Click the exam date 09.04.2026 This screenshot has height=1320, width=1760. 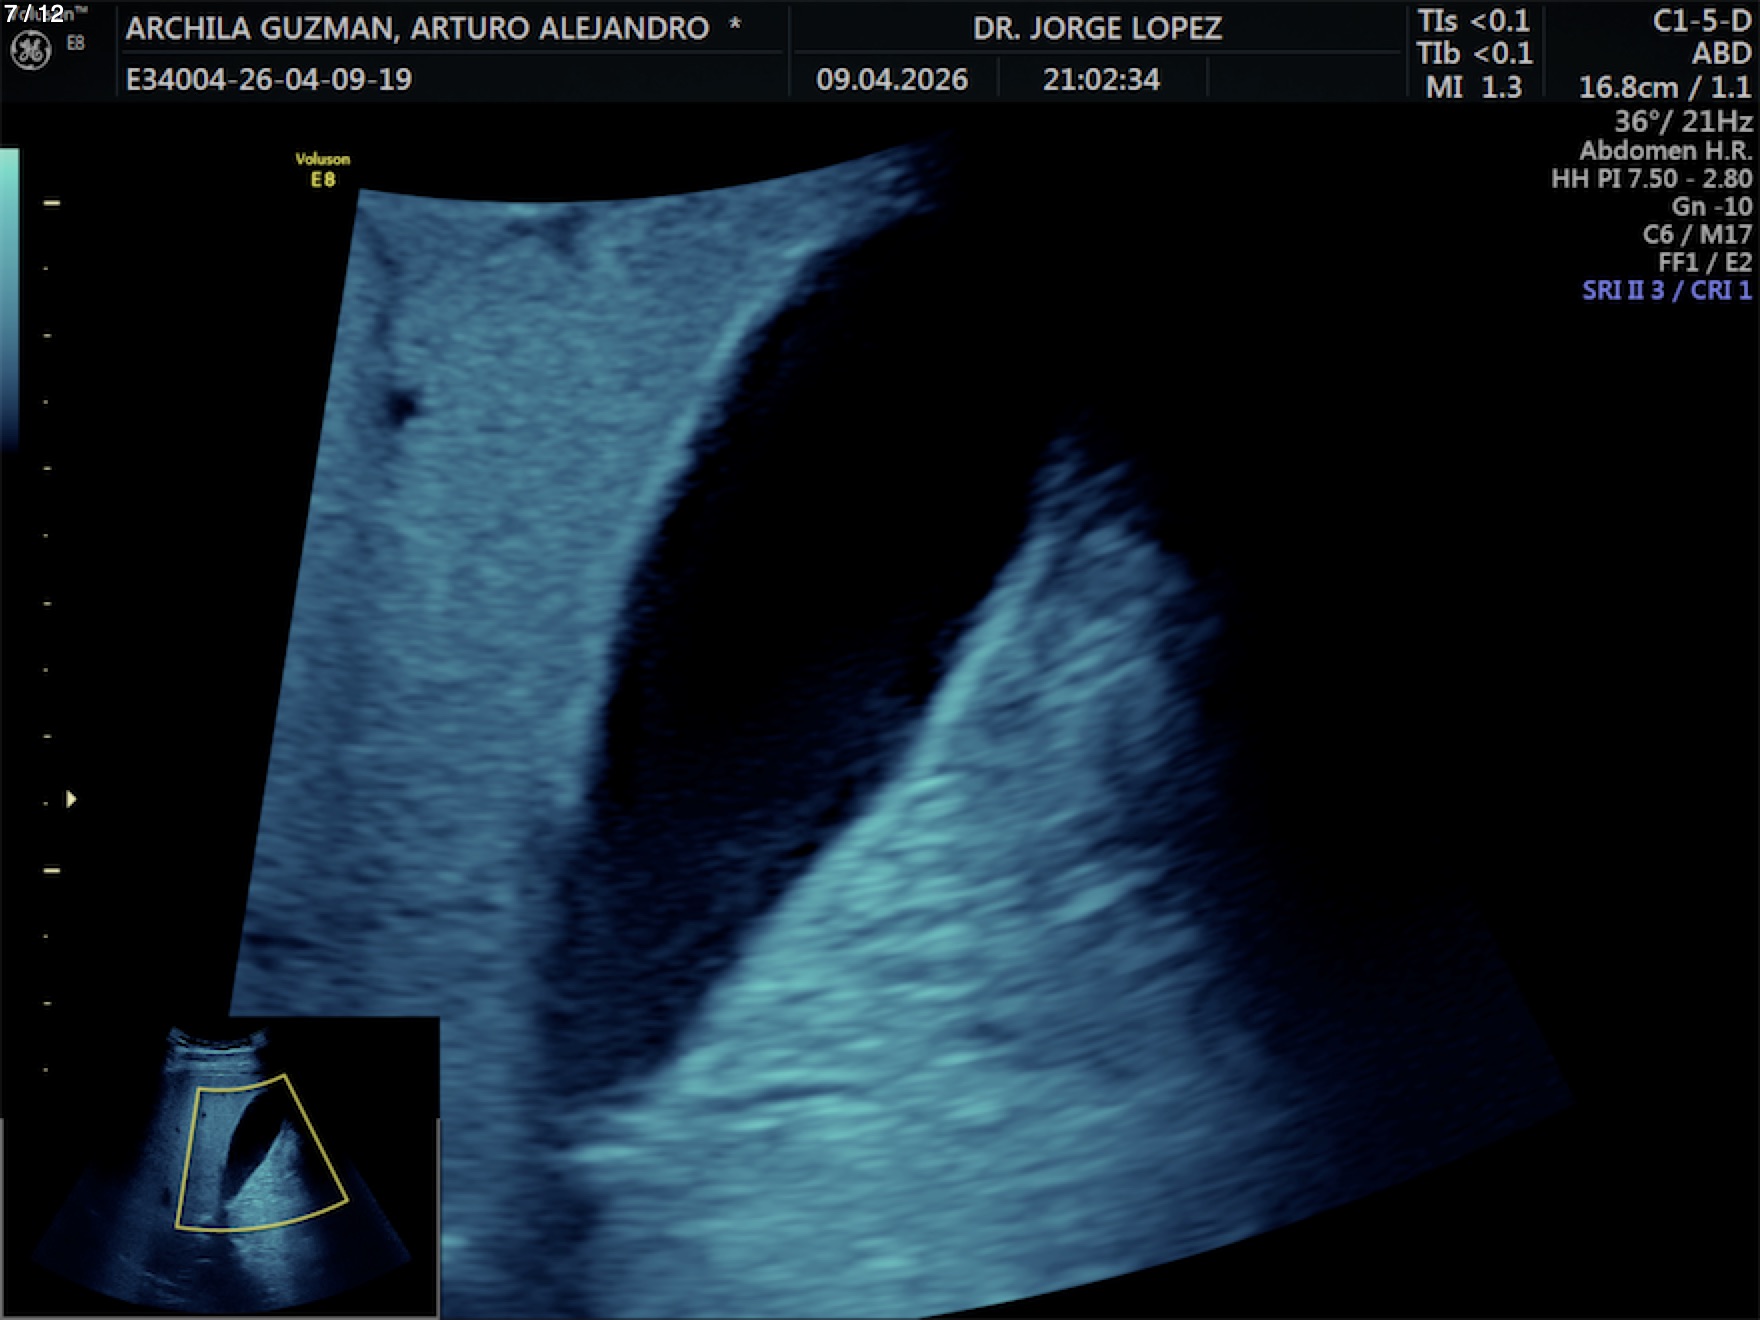[x=892, y=79]
